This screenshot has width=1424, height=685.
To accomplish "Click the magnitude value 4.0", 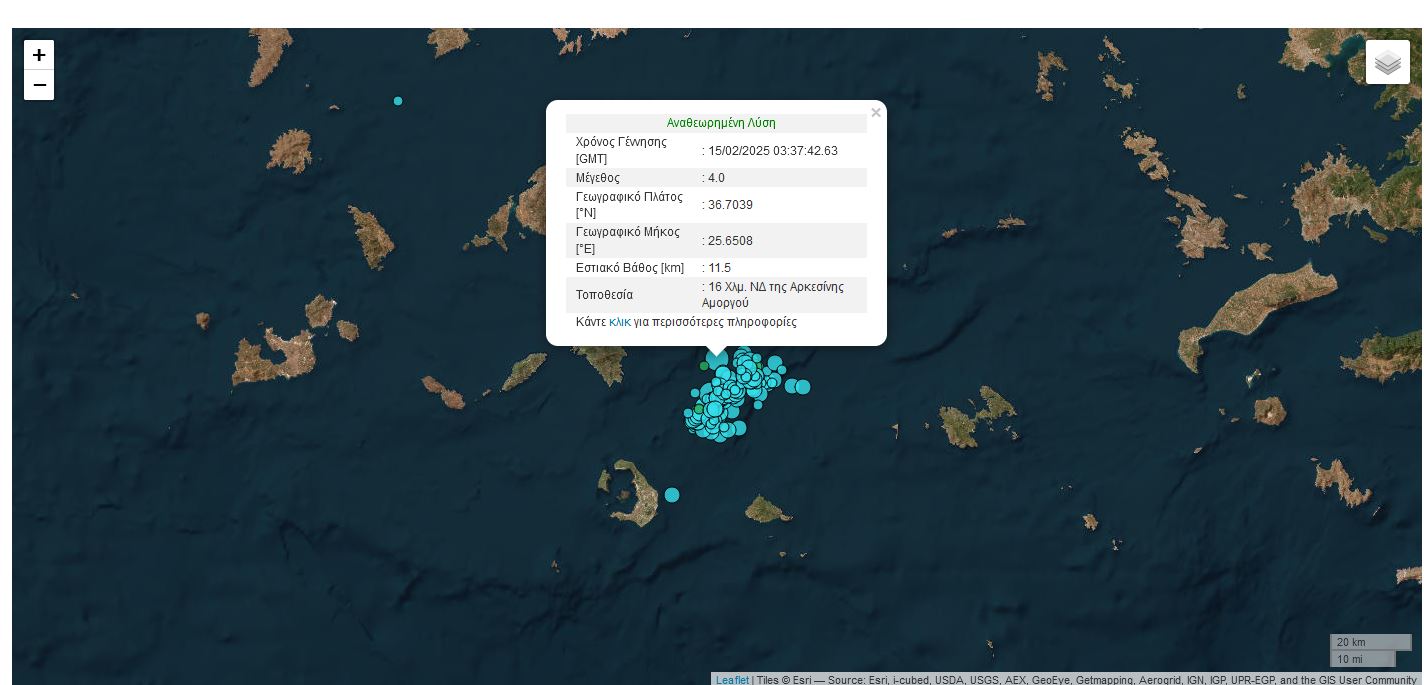I will pos(716,178).
